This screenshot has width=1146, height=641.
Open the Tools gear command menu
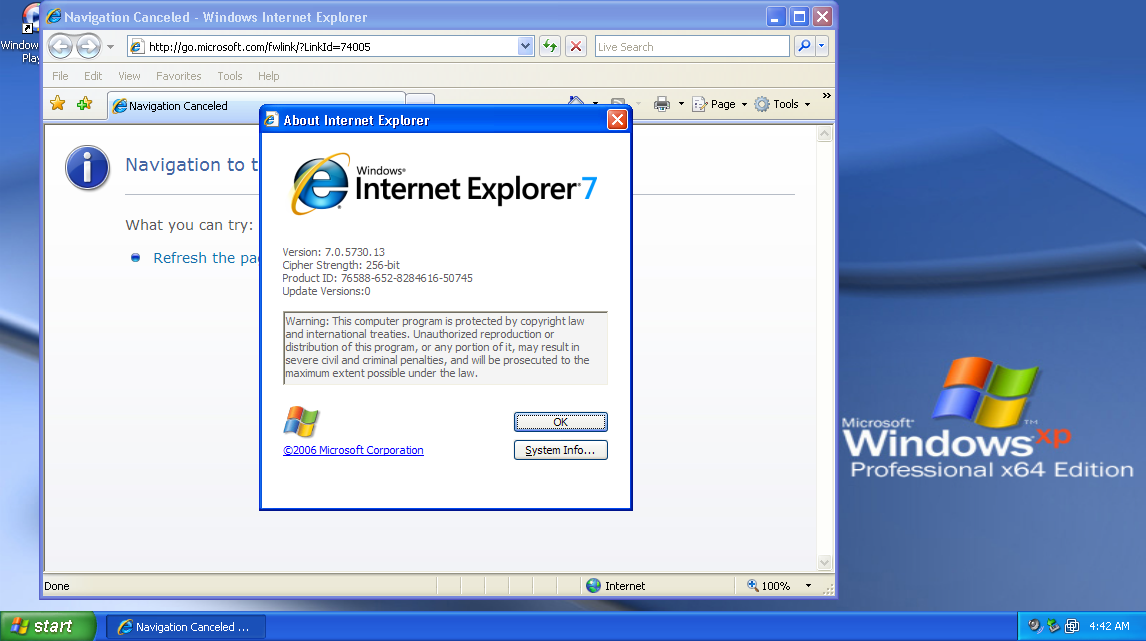click(x=782, y=104)
